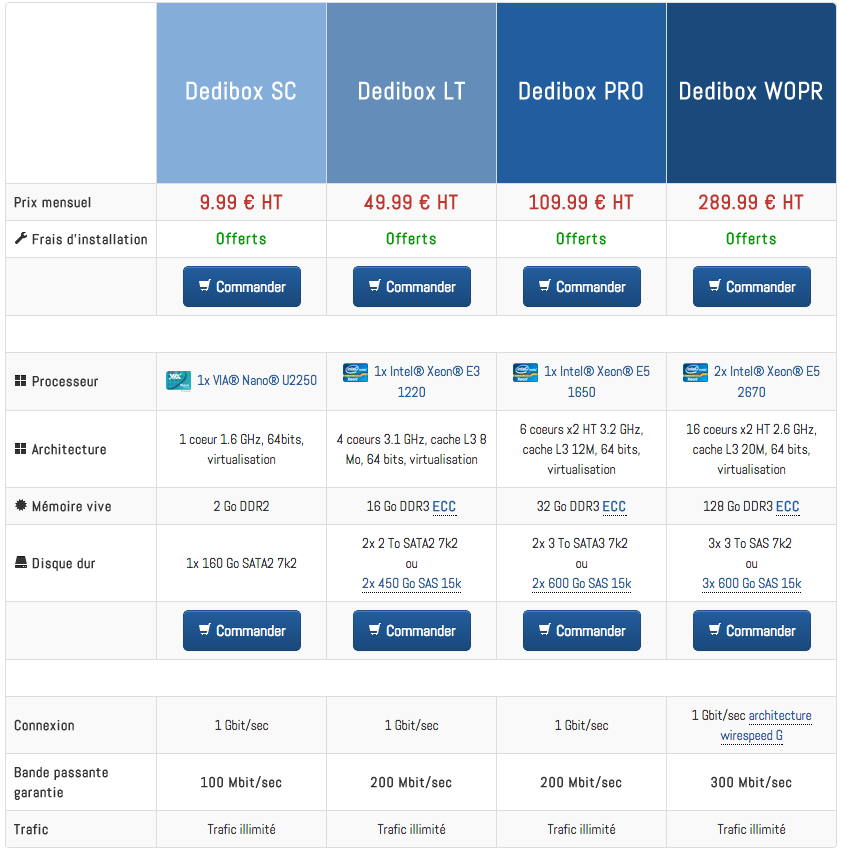The height and width of the screenshot is (853, 841).
Task: Click Trafic illimité under Dedibox SC
Action: click(242, 829)
